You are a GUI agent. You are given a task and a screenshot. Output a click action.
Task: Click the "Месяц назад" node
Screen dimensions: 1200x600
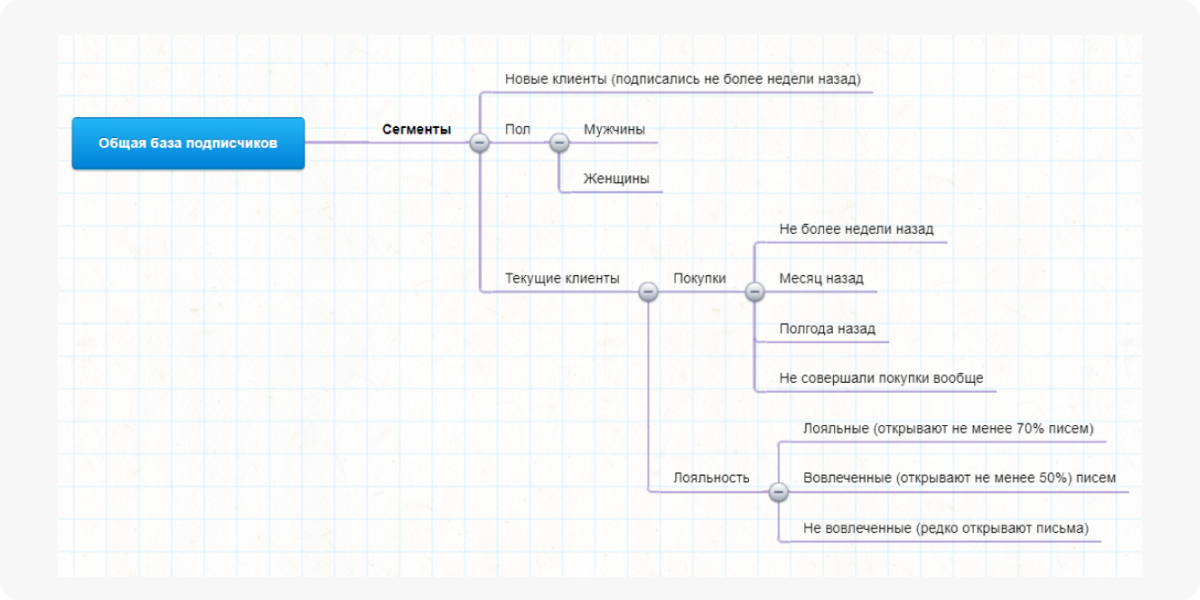[821, 278]
